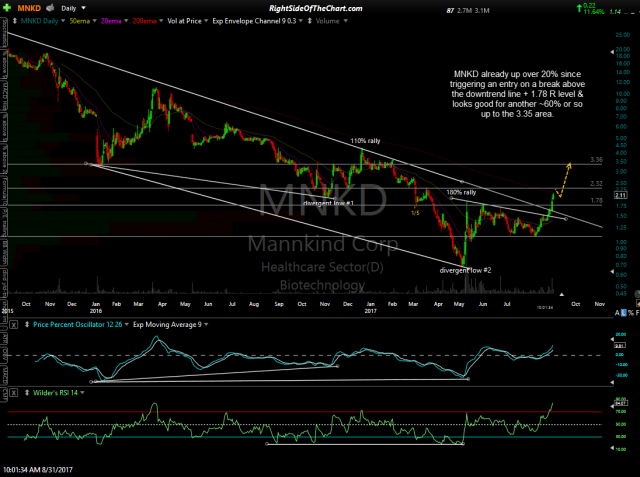This screenshot has width=640, height=477.
Task: Click the arrow marker on RSI scale bottom
Action: [x=612, y=448]
